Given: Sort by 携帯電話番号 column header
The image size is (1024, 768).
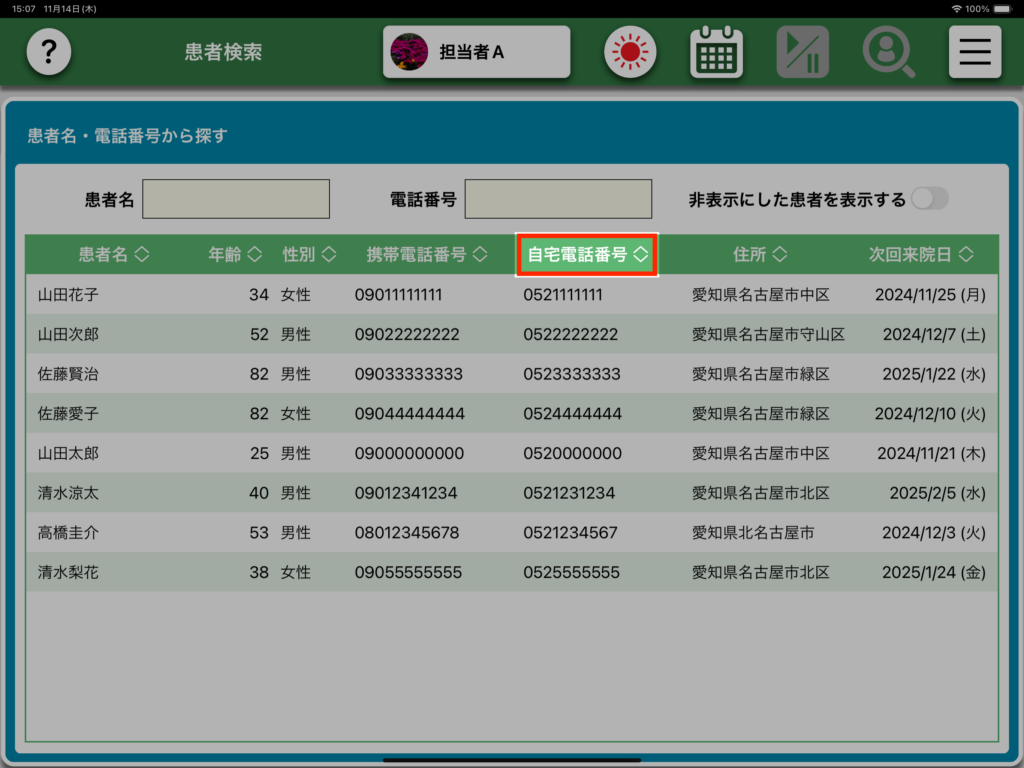Looking at the screenshot, I should pos(426,255).
